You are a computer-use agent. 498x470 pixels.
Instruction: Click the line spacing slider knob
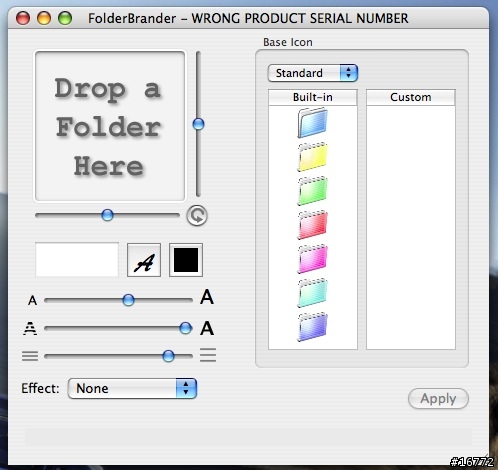pyautogui.click(x=168, y=356)
